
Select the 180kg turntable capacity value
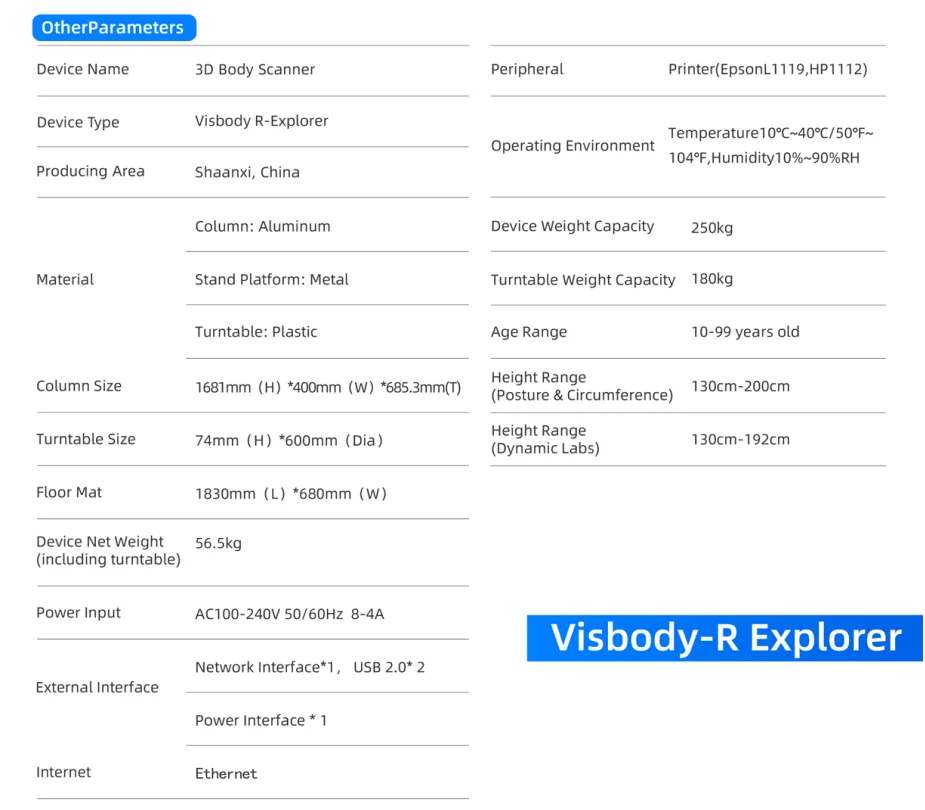tap(712, 279)
